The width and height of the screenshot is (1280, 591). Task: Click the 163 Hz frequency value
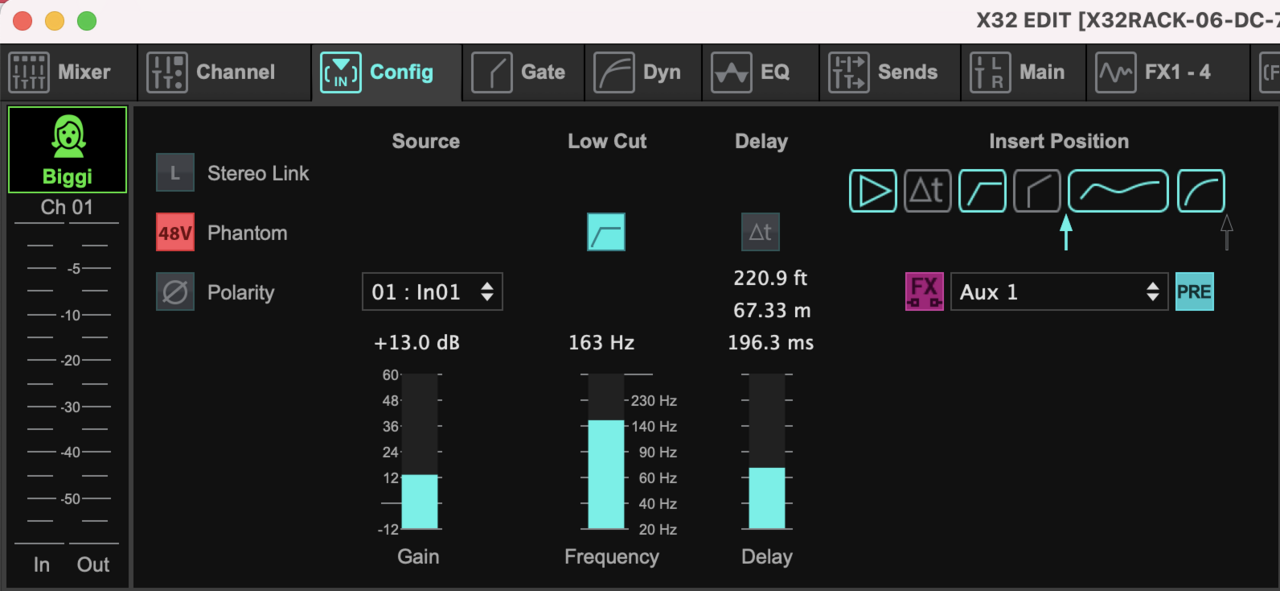tap(601, 343)
